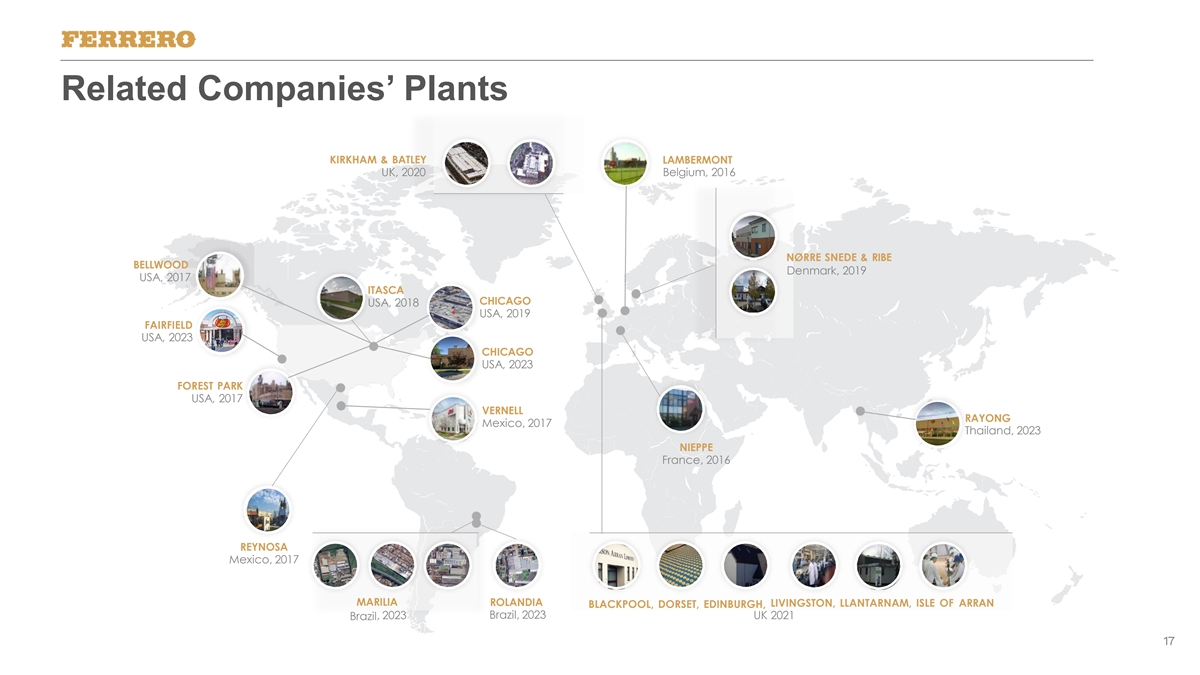Viewport: 1200px width, 675px height.
Task: Select the 'USA, 2019' caption
Action: (505, 314)
